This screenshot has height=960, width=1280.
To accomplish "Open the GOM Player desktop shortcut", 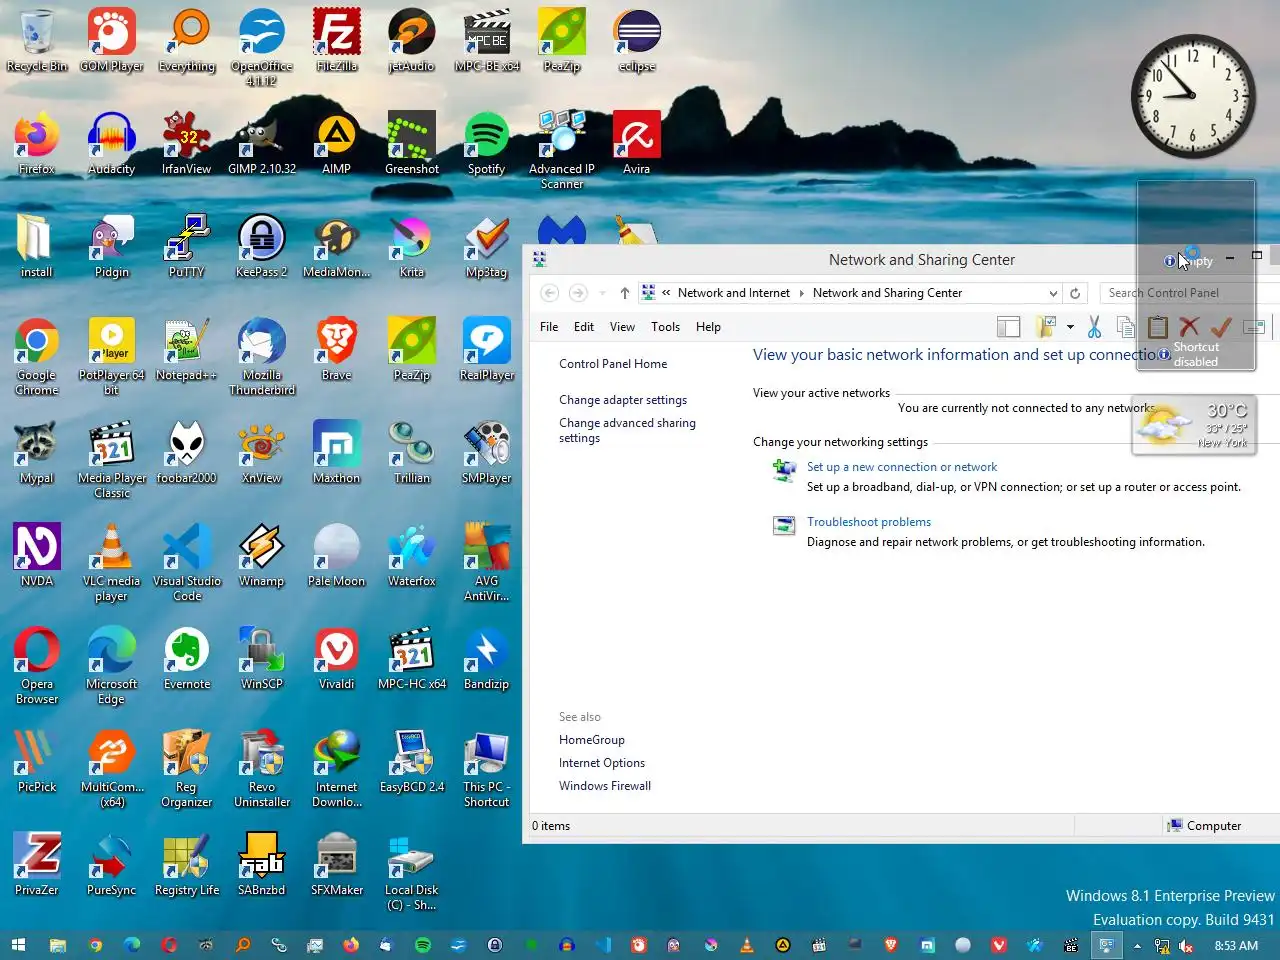I will click(x=112, y=40).
